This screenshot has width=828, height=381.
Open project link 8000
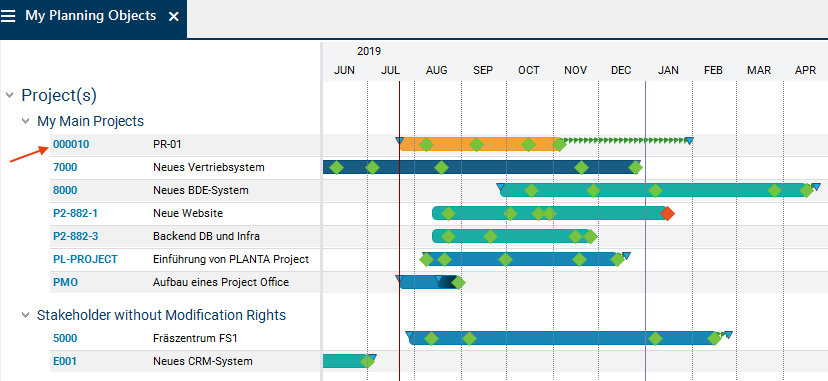click(x=65, y=190)
